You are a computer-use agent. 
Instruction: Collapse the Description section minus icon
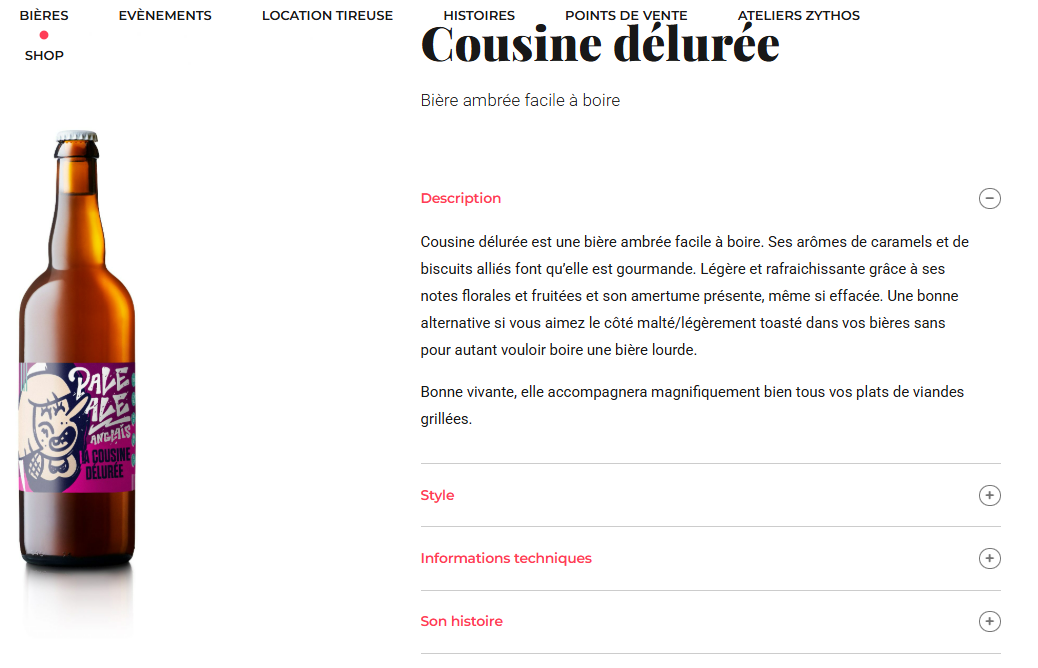point(989,199)
